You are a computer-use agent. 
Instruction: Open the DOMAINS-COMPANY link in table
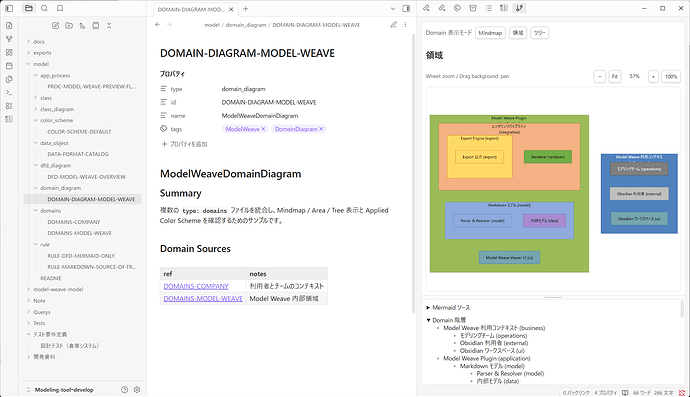[x=196, y=286]
